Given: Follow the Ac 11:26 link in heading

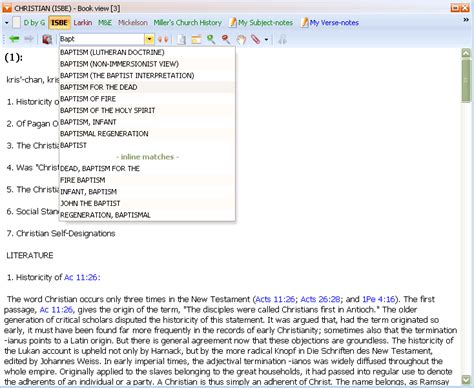Looking at the screenshot, I should [82, 277].
